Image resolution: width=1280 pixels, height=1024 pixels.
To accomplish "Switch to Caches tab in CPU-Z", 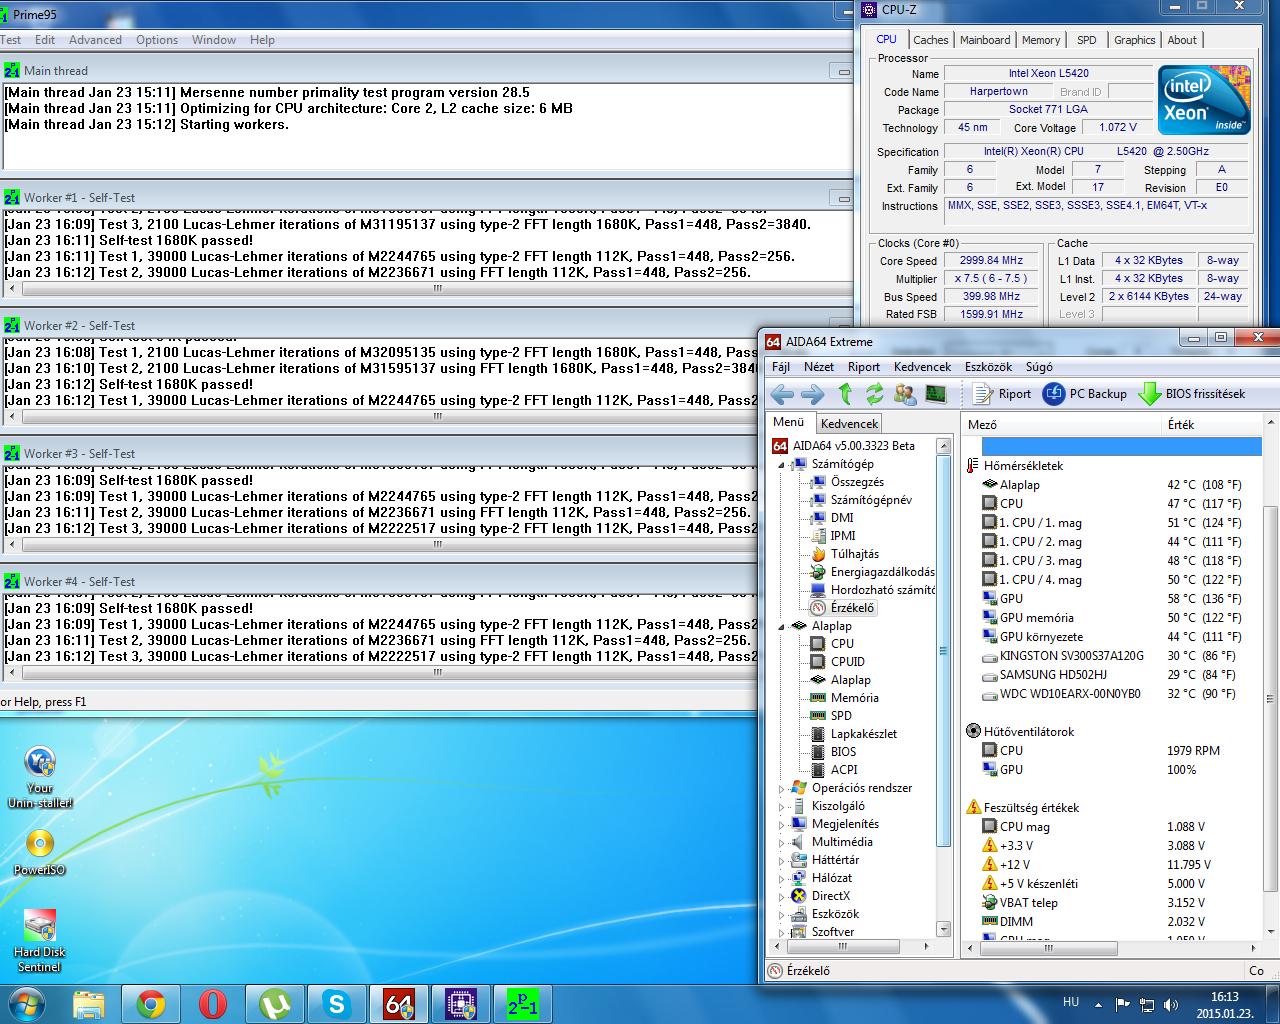I will pos(930,40).
